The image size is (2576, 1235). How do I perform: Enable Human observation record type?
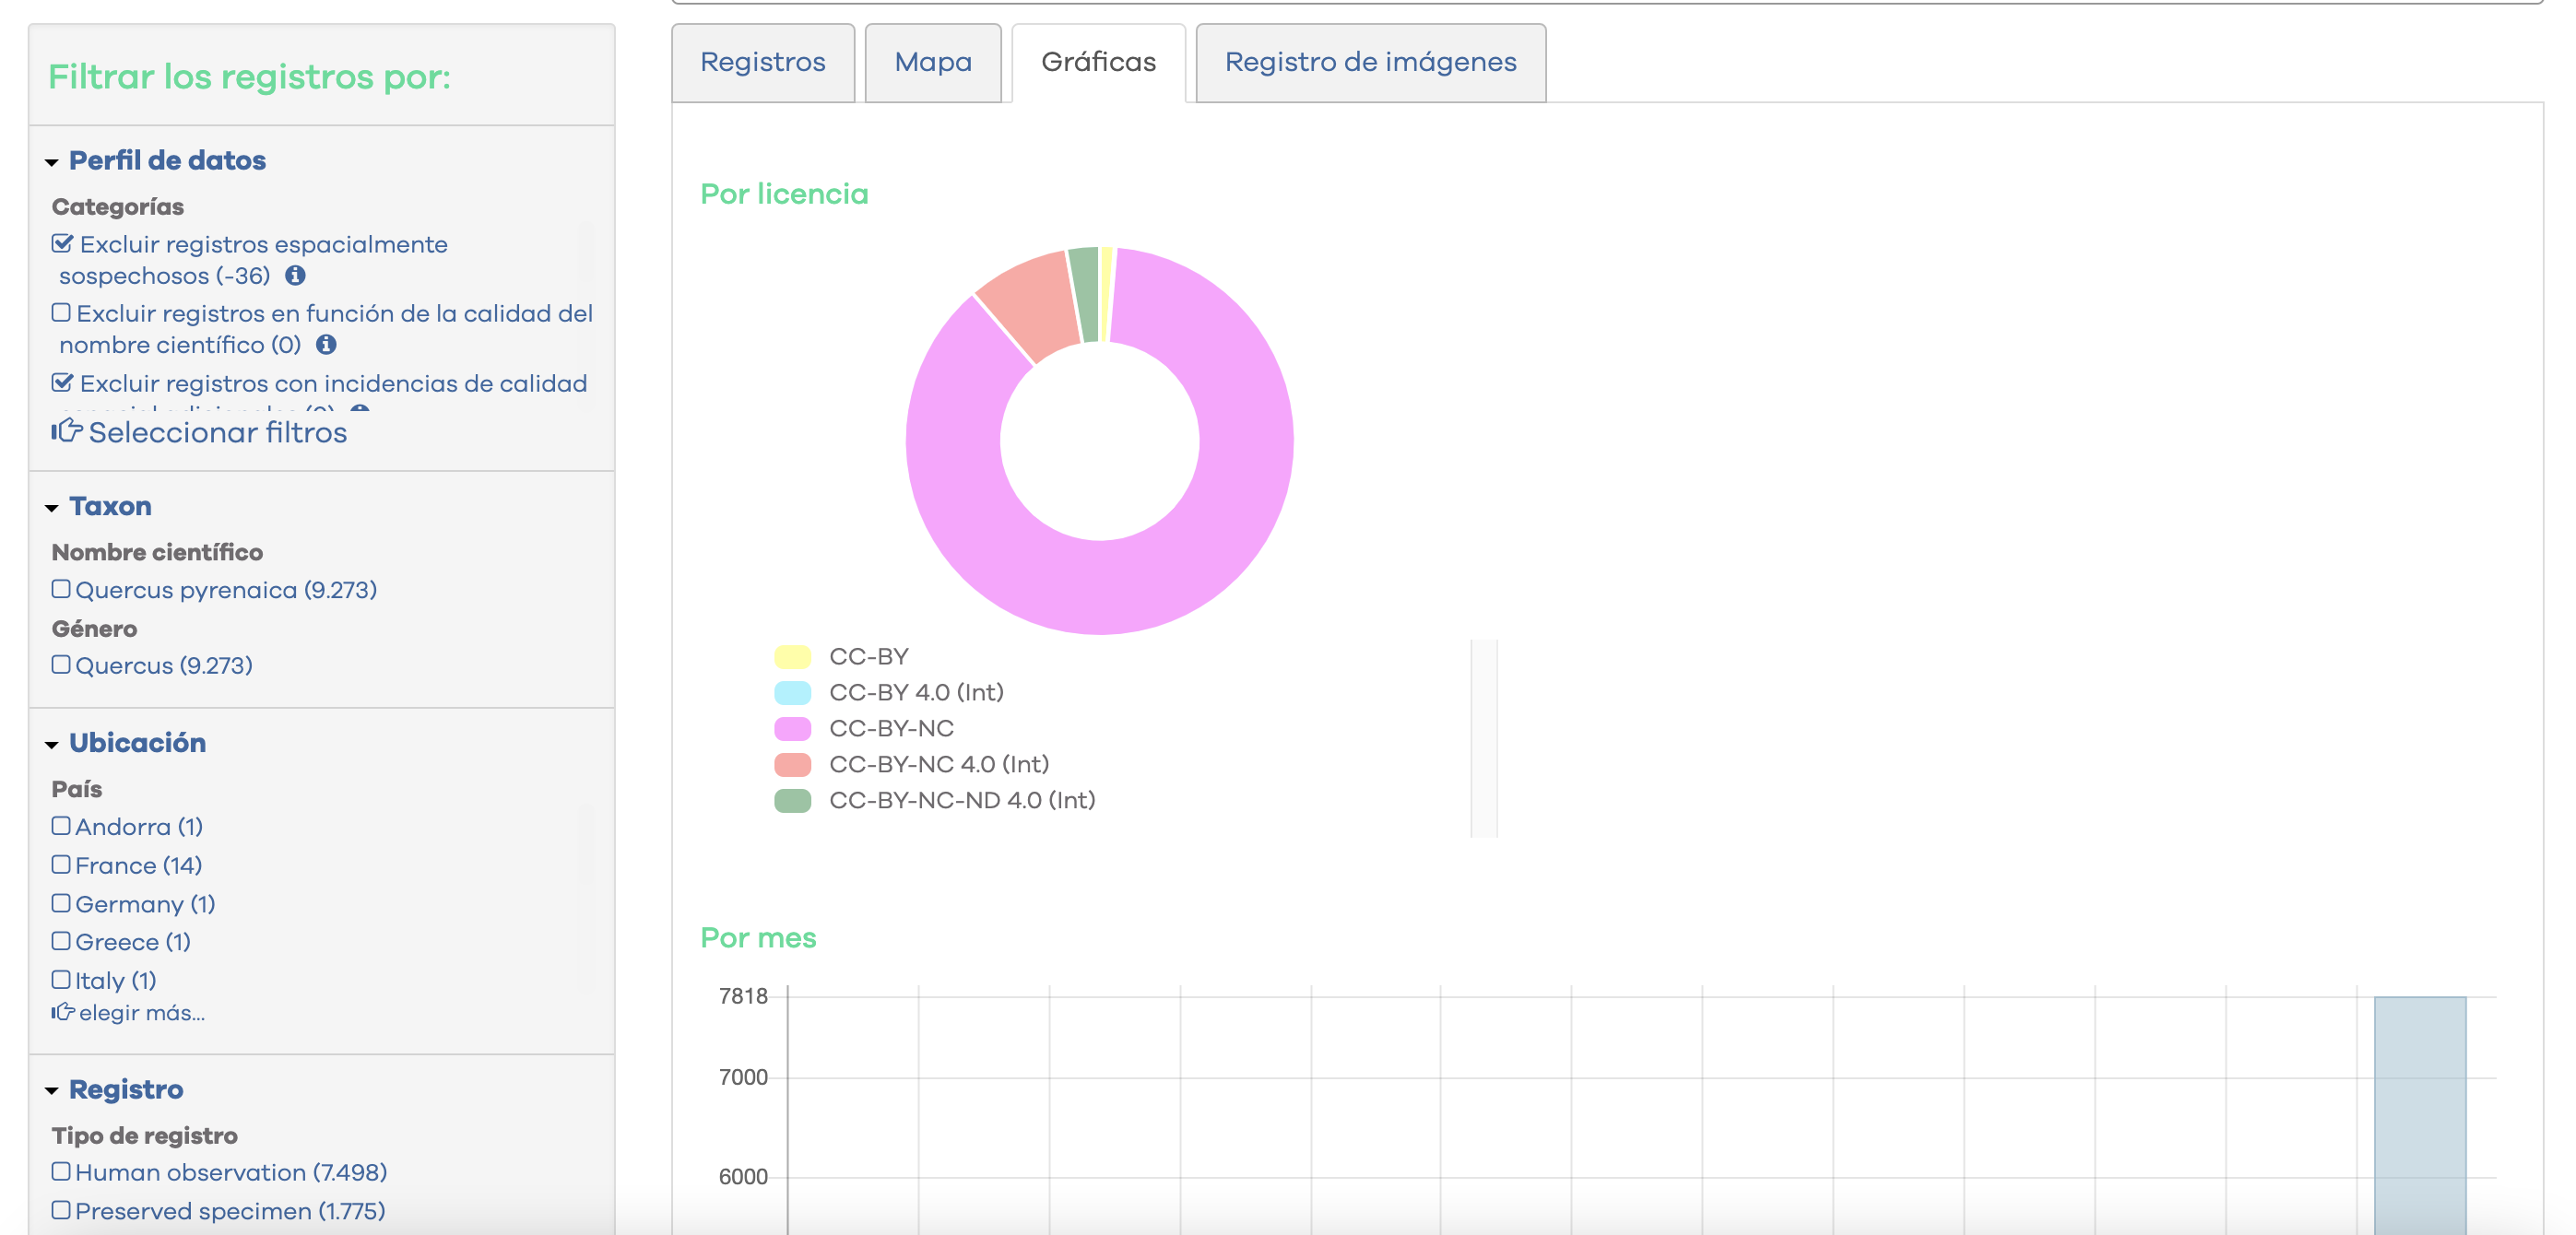click(61, 1171)
